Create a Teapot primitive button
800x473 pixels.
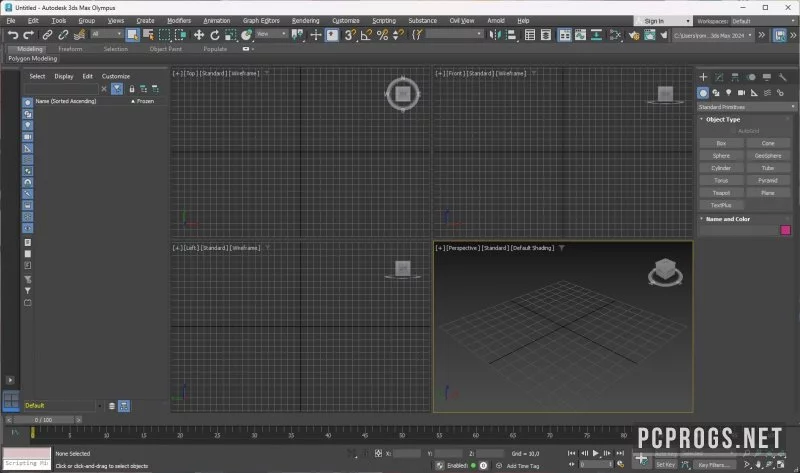pyautogui.click(x=721, y=193)
